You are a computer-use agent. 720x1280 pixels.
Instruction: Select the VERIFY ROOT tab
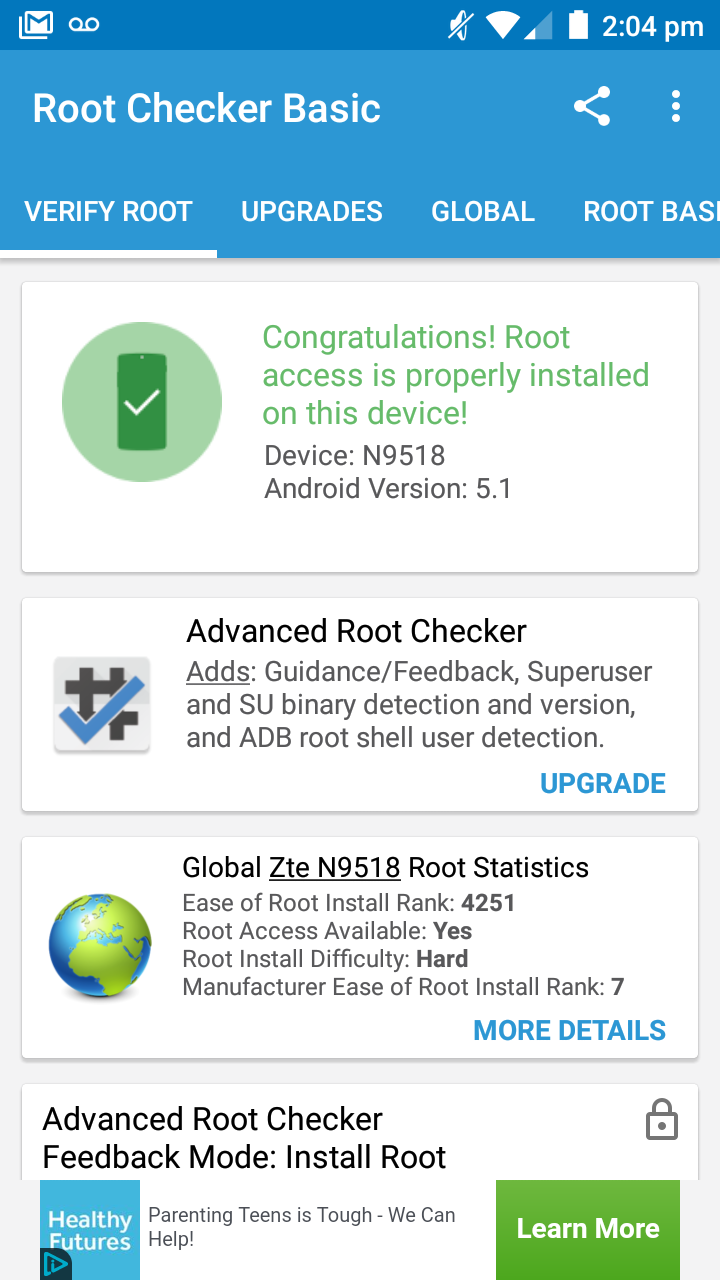tap(108, 212)
